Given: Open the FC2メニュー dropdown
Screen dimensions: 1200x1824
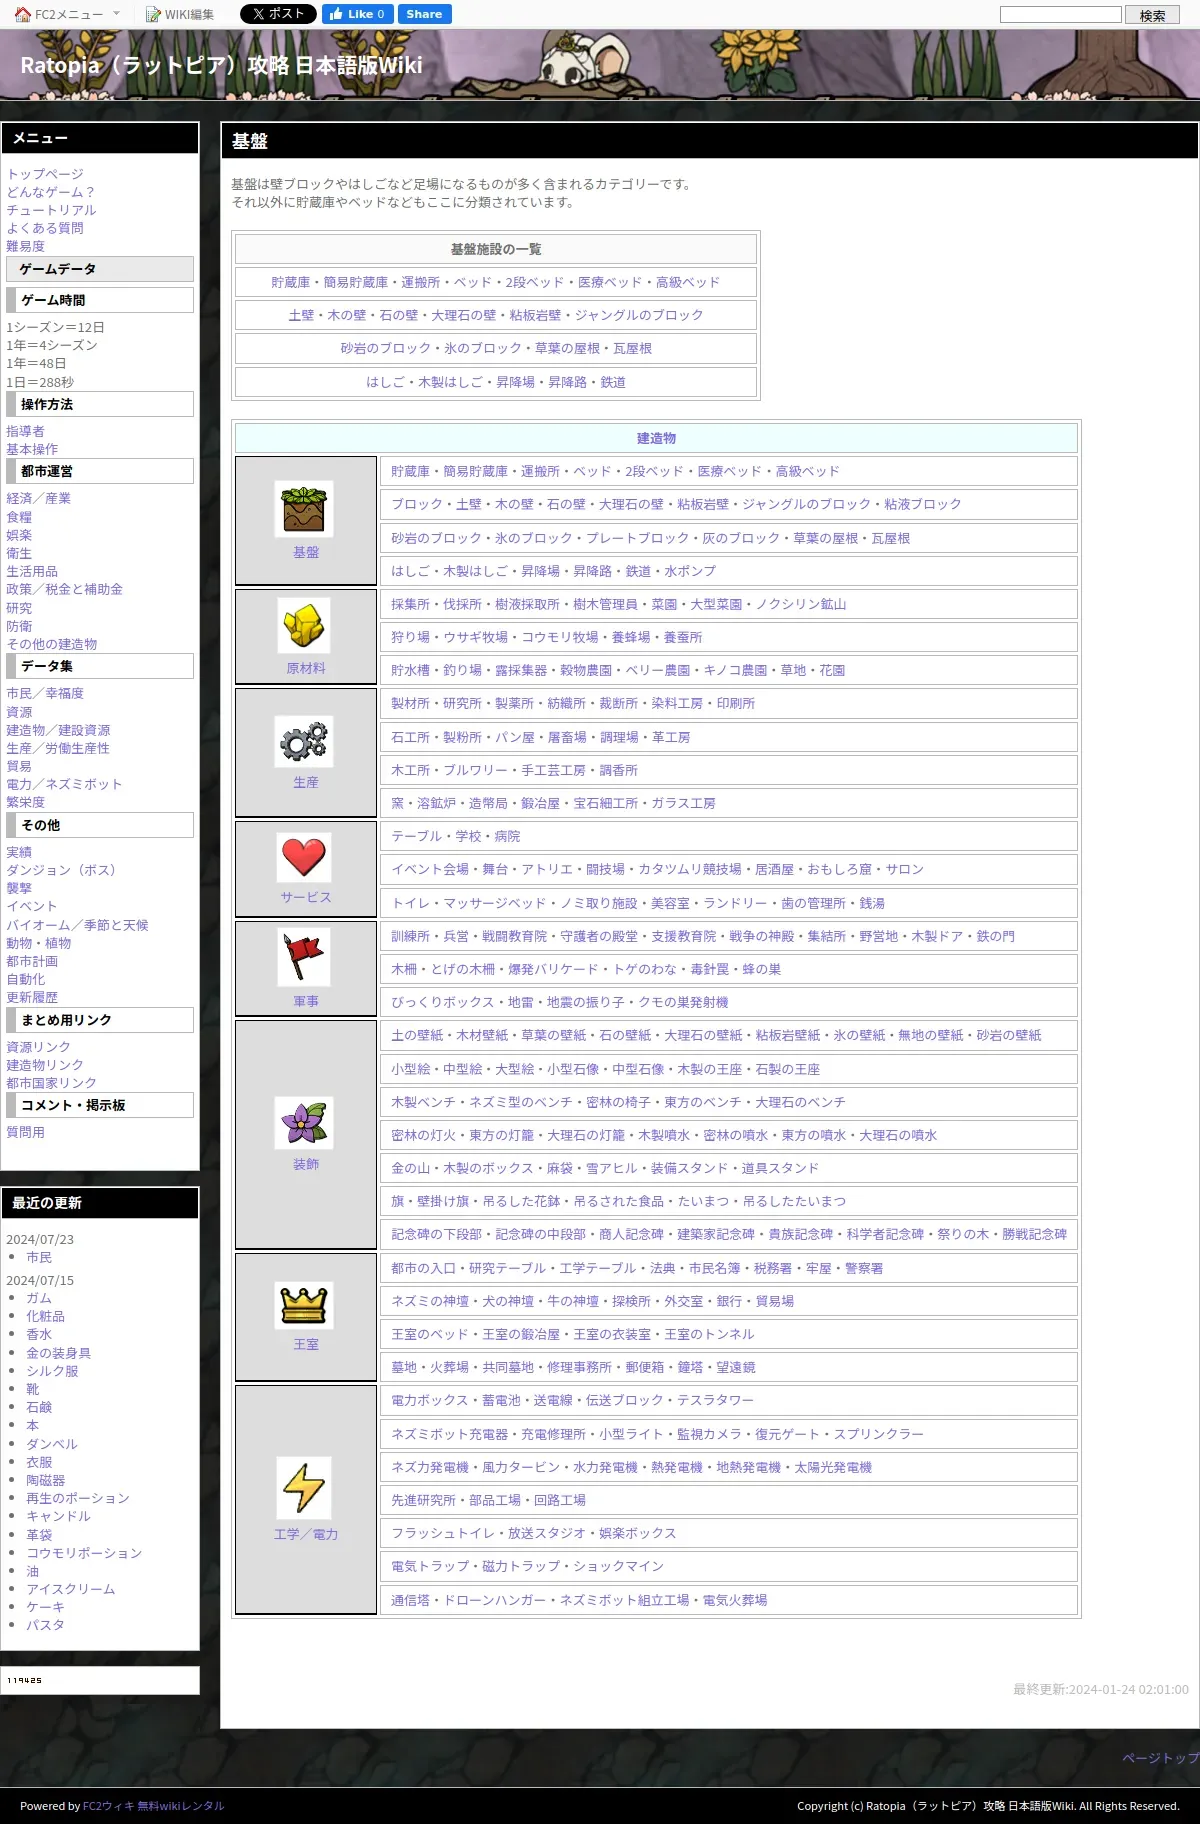Looking at the screenshot, I should point(68,14).
